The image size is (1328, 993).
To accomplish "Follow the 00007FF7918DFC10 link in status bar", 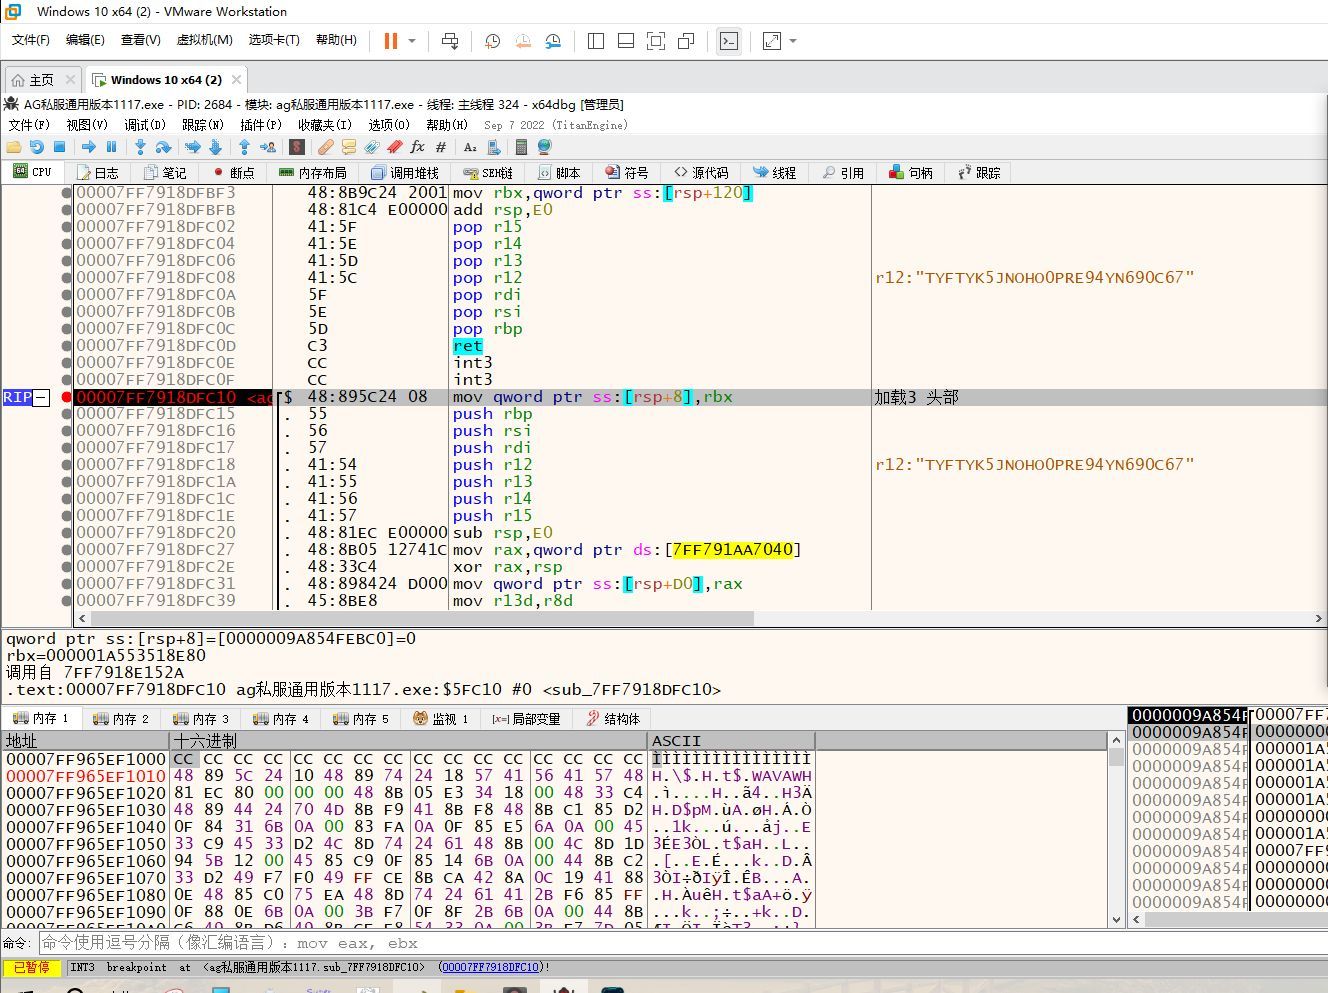I will pyautogui.click(x=490, y=968).
